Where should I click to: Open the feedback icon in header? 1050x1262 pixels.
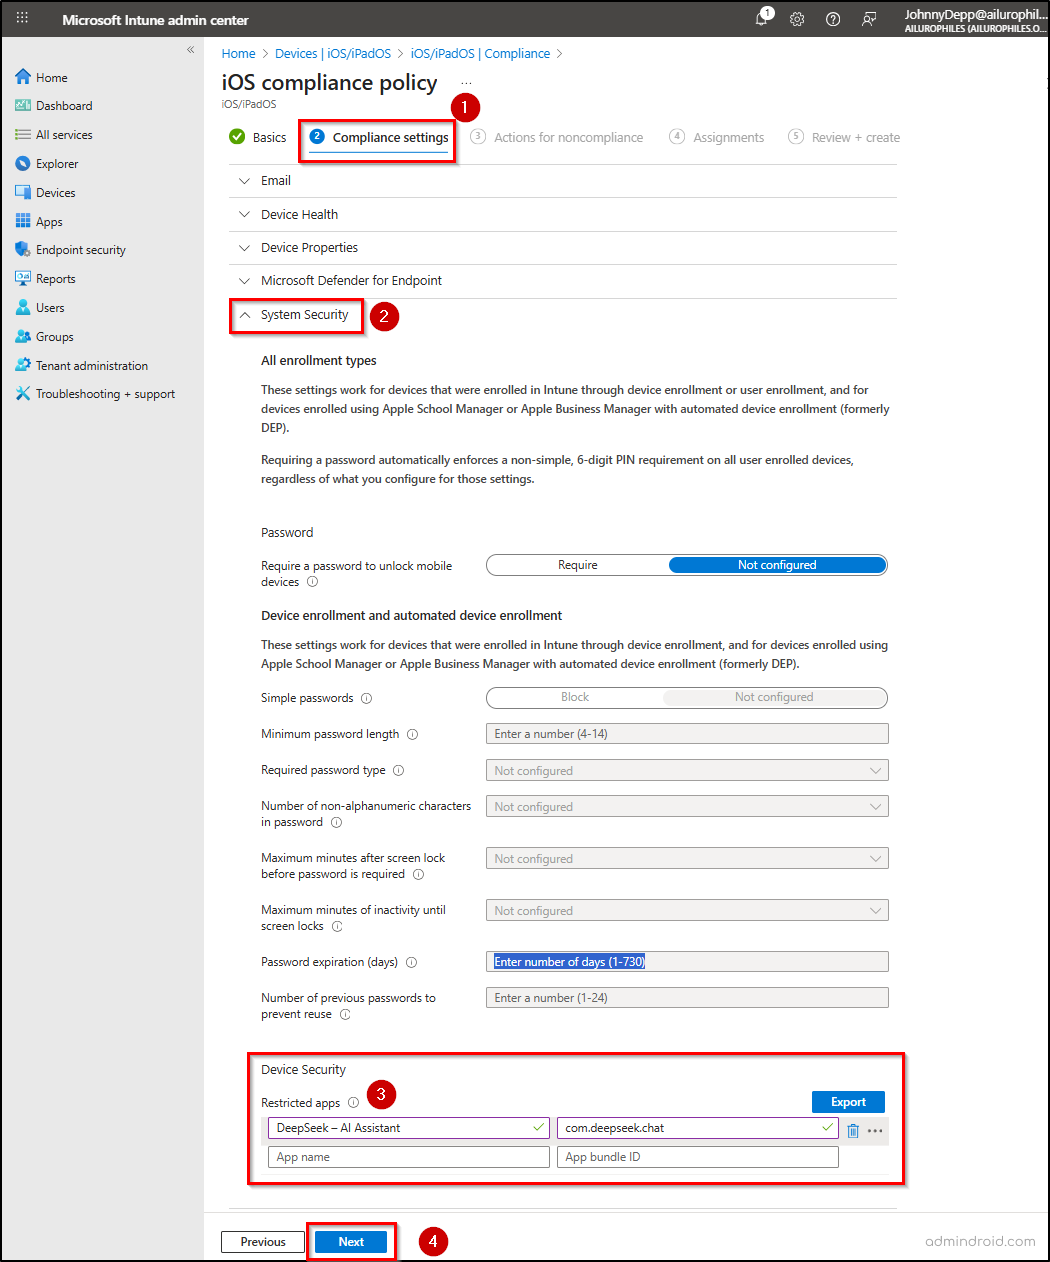(869, 19)
